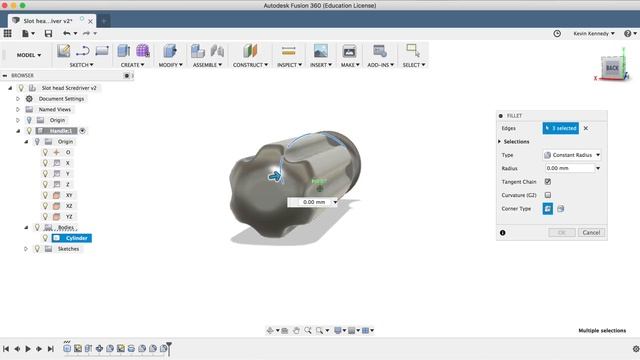
Task: Click the Zoom magnifier in navigation bar
Action: tap(308, 330)
